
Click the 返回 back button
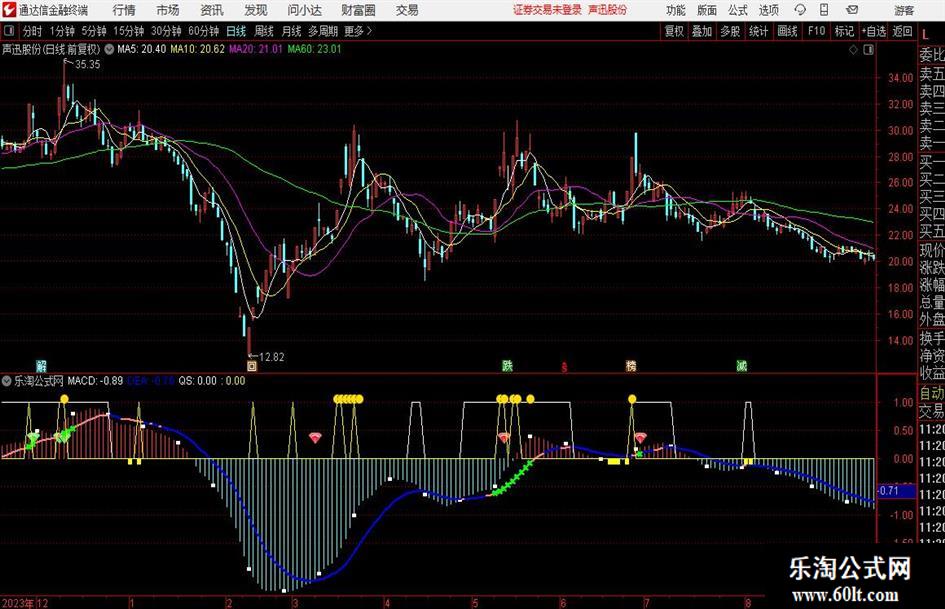[x=902, y=31]
